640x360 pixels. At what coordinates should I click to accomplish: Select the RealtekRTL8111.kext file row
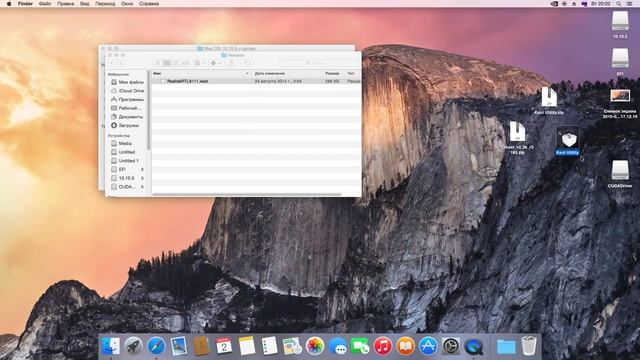click(x=256, y=81)
